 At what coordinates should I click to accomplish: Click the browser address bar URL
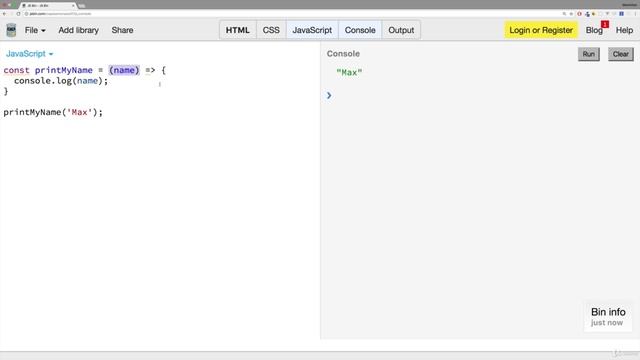pyautogui.click(x=60, y=14)
